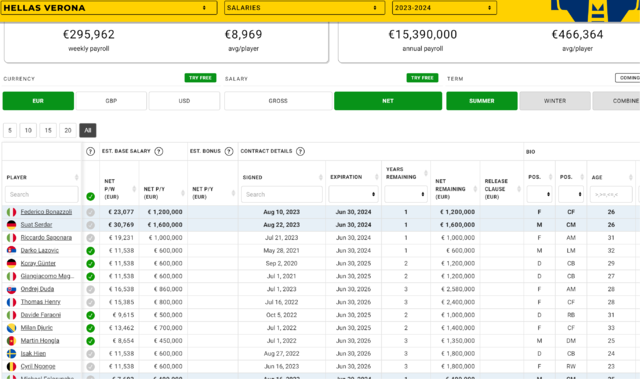Open Koray Günter player page
This screenshot has height=379, width=640.
[x=38, y=263]
